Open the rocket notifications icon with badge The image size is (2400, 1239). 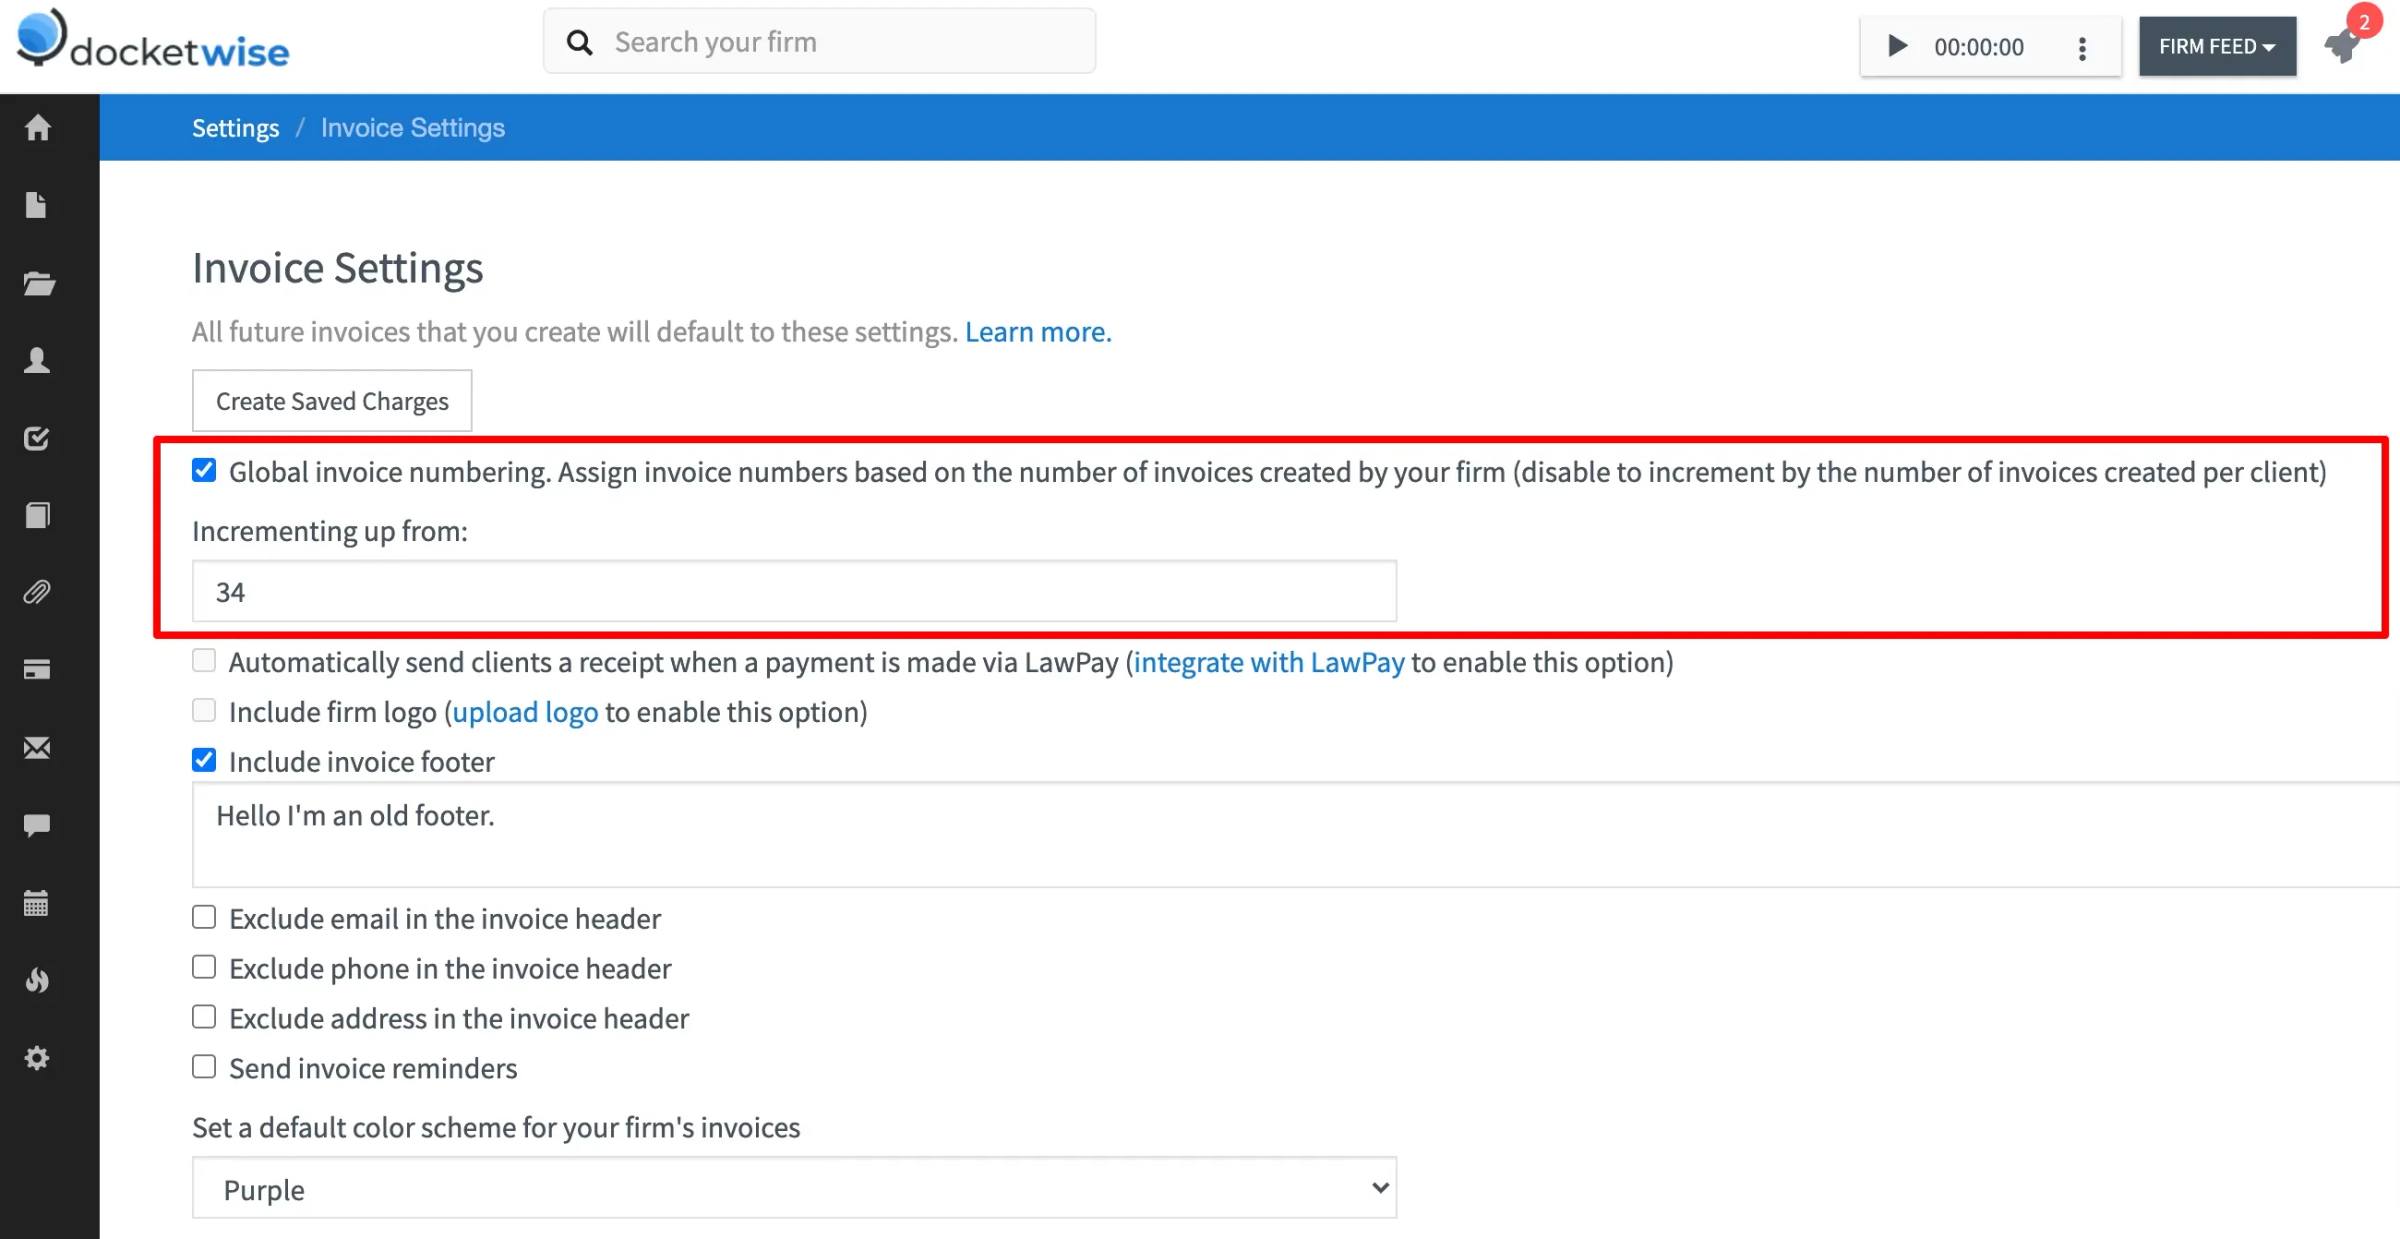click(x=2342, y=45)
